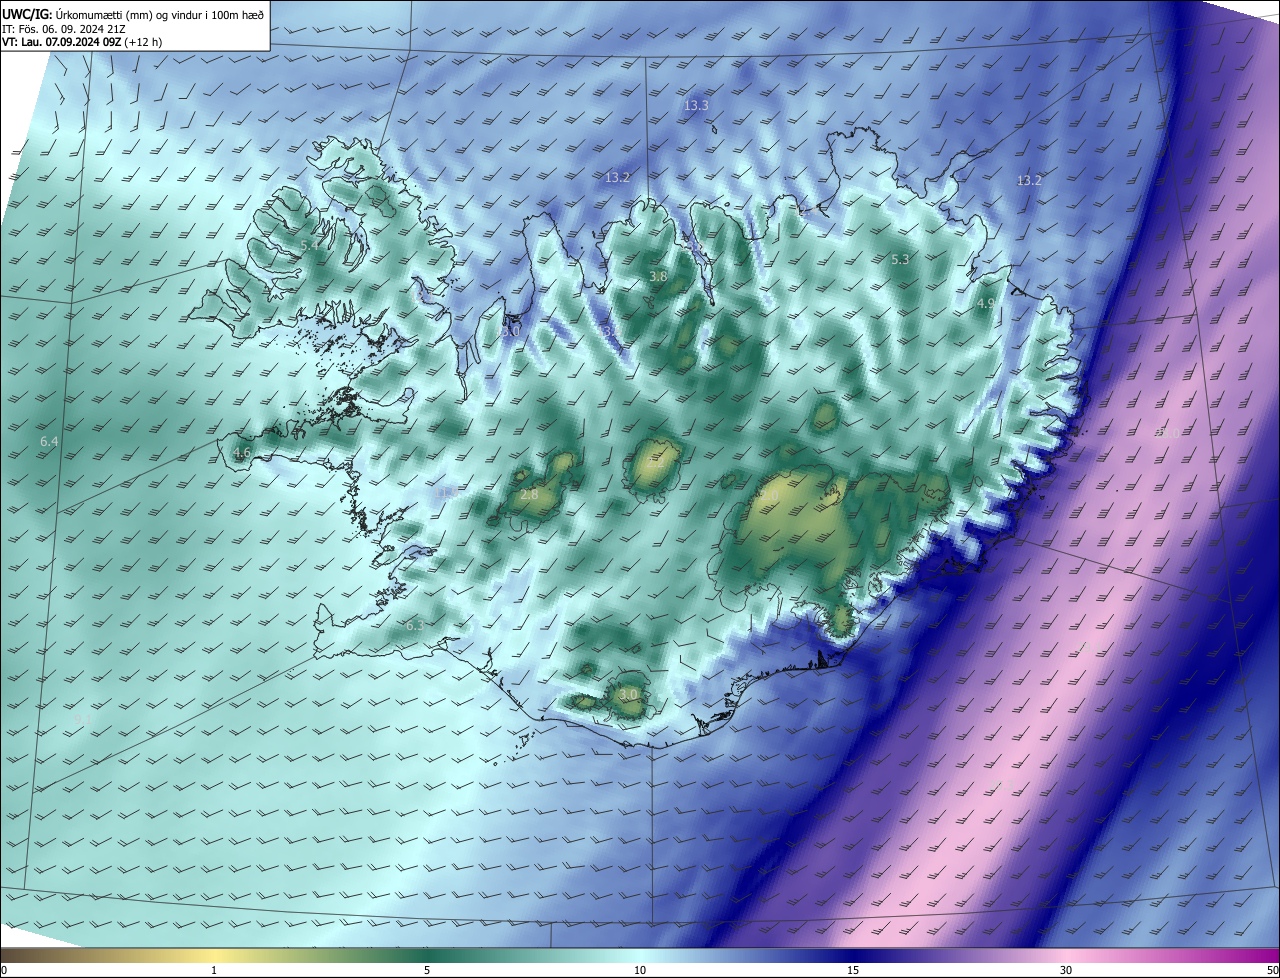Click the 6.3 value on the map

(x=415, y=625)
